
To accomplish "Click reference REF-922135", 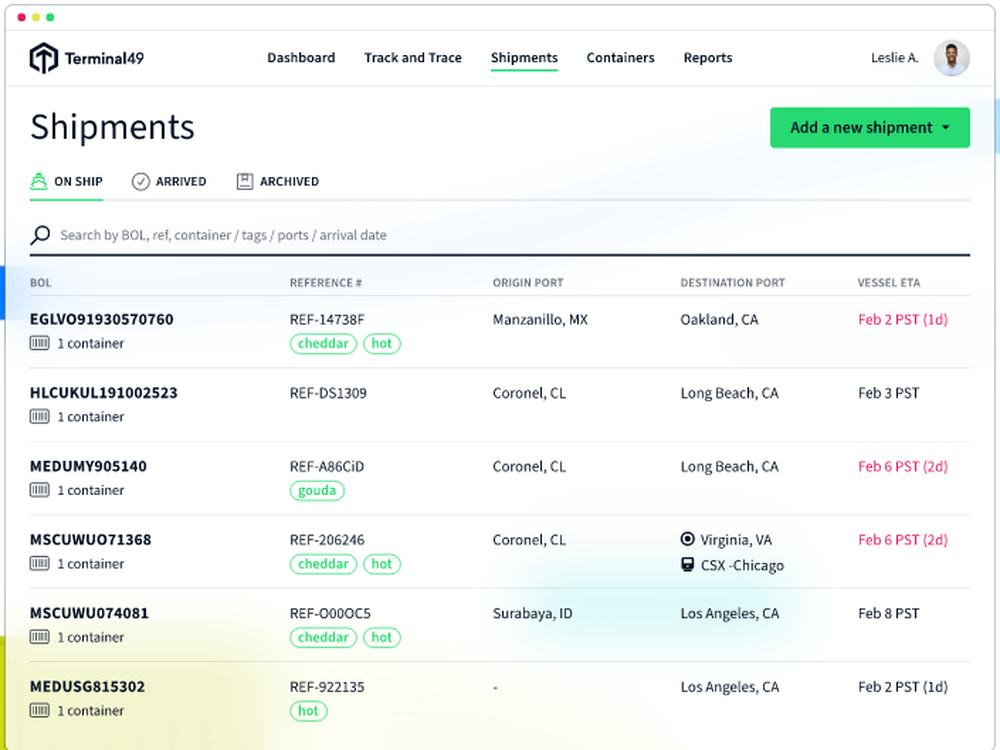I will click(327, 687).
